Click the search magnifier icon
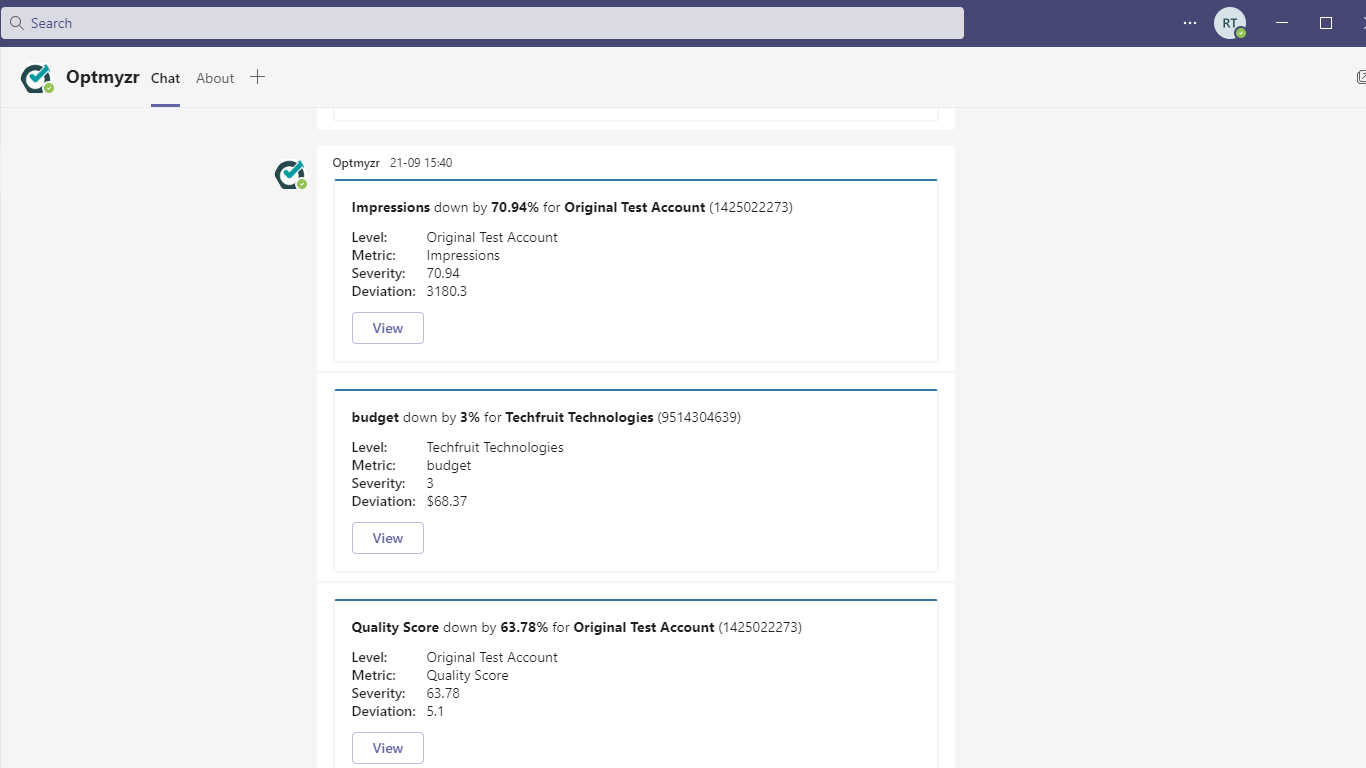1366x768 pixels. point(17,23)
